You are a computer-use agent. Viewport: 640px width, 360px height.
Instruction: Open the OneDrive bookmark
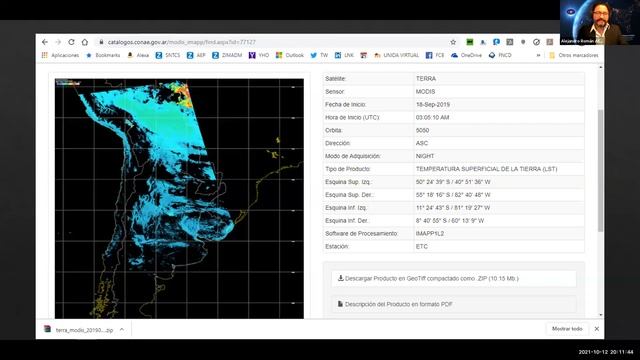[x=467, y=55]
